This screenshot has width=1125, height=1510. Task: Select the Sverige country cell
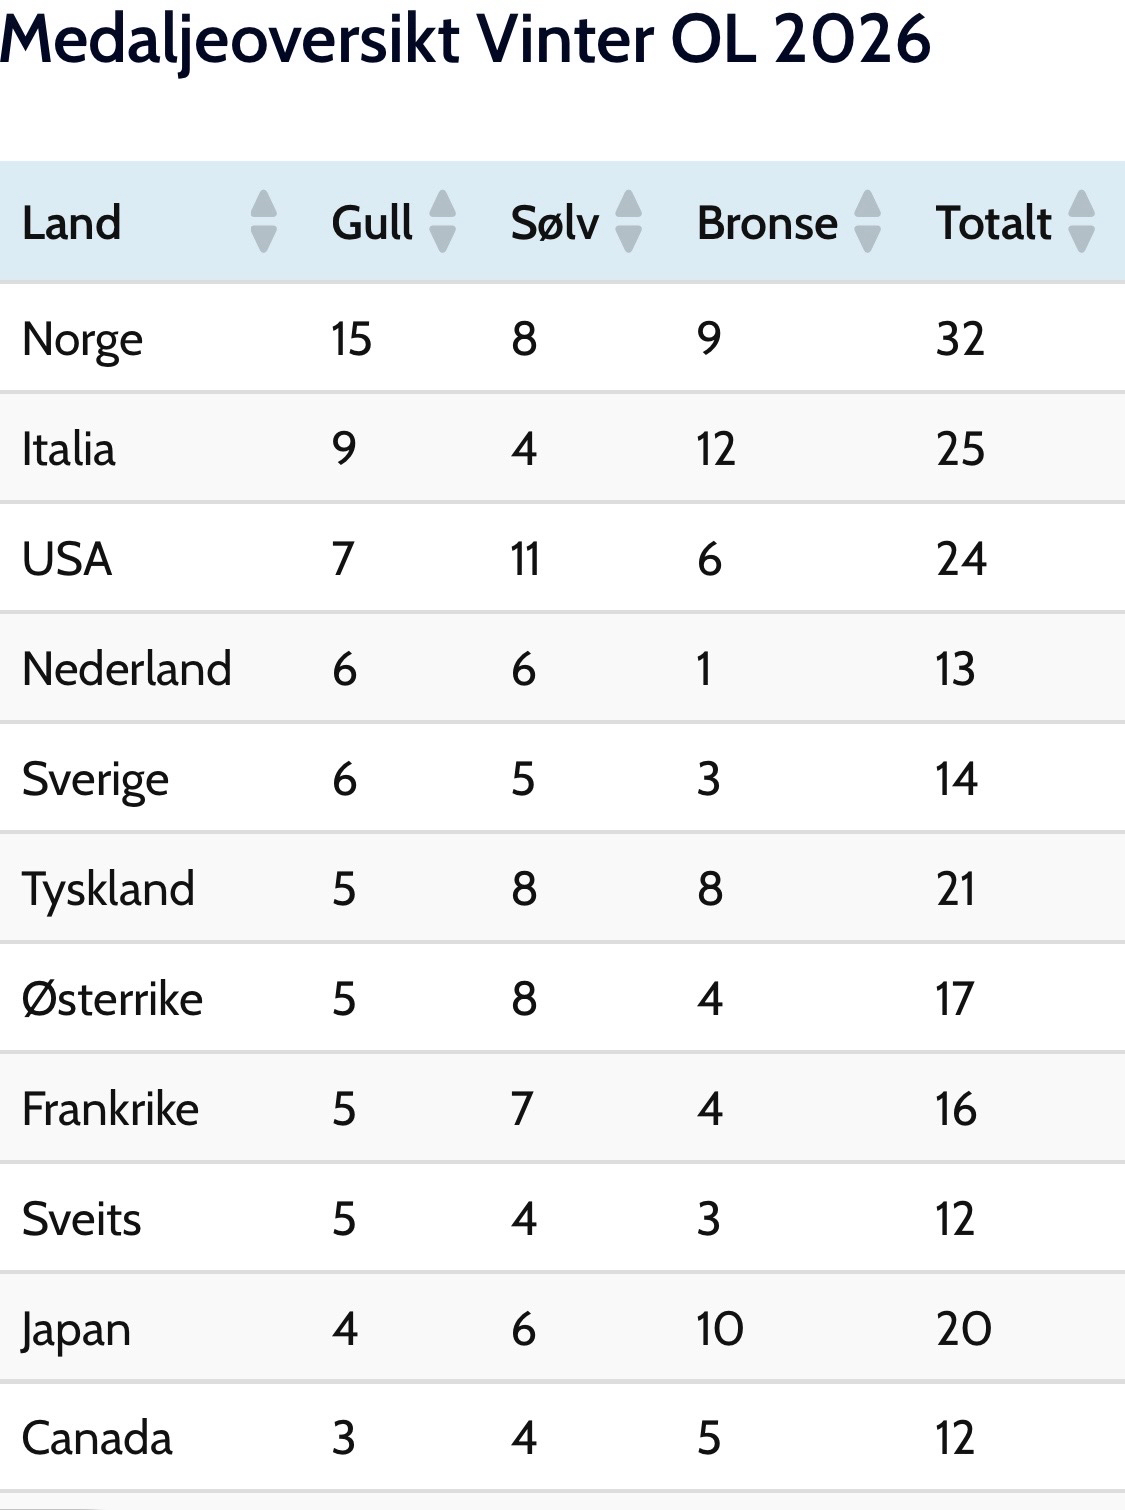(x=95, y=779)
